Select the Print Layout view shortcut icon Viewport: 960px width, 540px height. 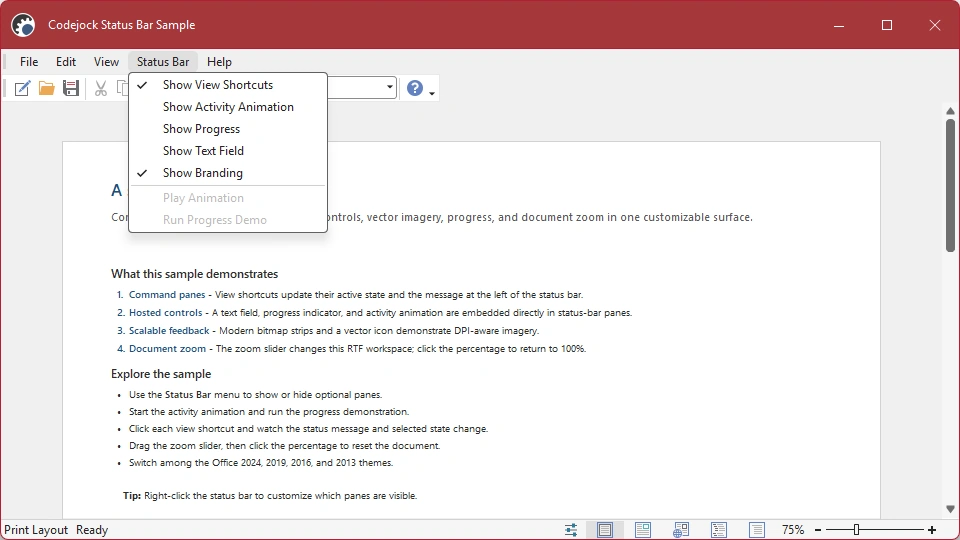tap(604, 530)
